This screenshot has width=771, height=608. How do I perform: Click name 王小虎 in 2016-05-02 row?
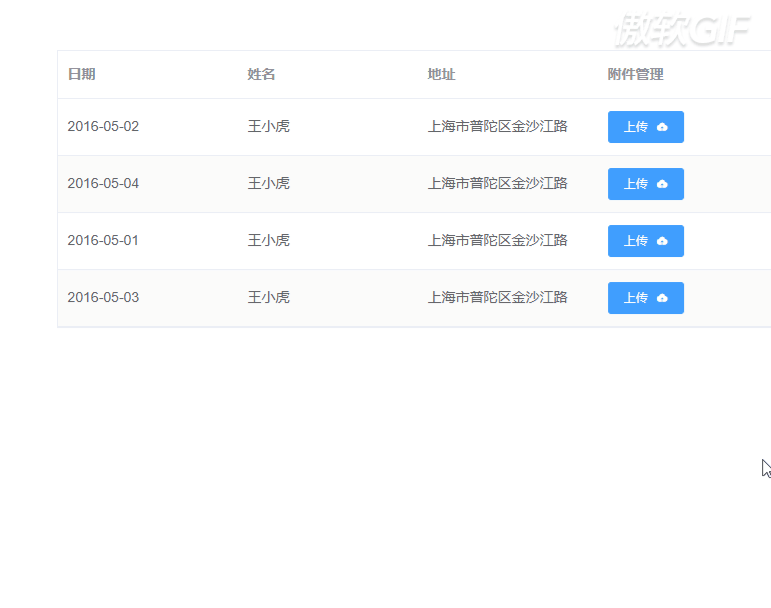[268, 126]
